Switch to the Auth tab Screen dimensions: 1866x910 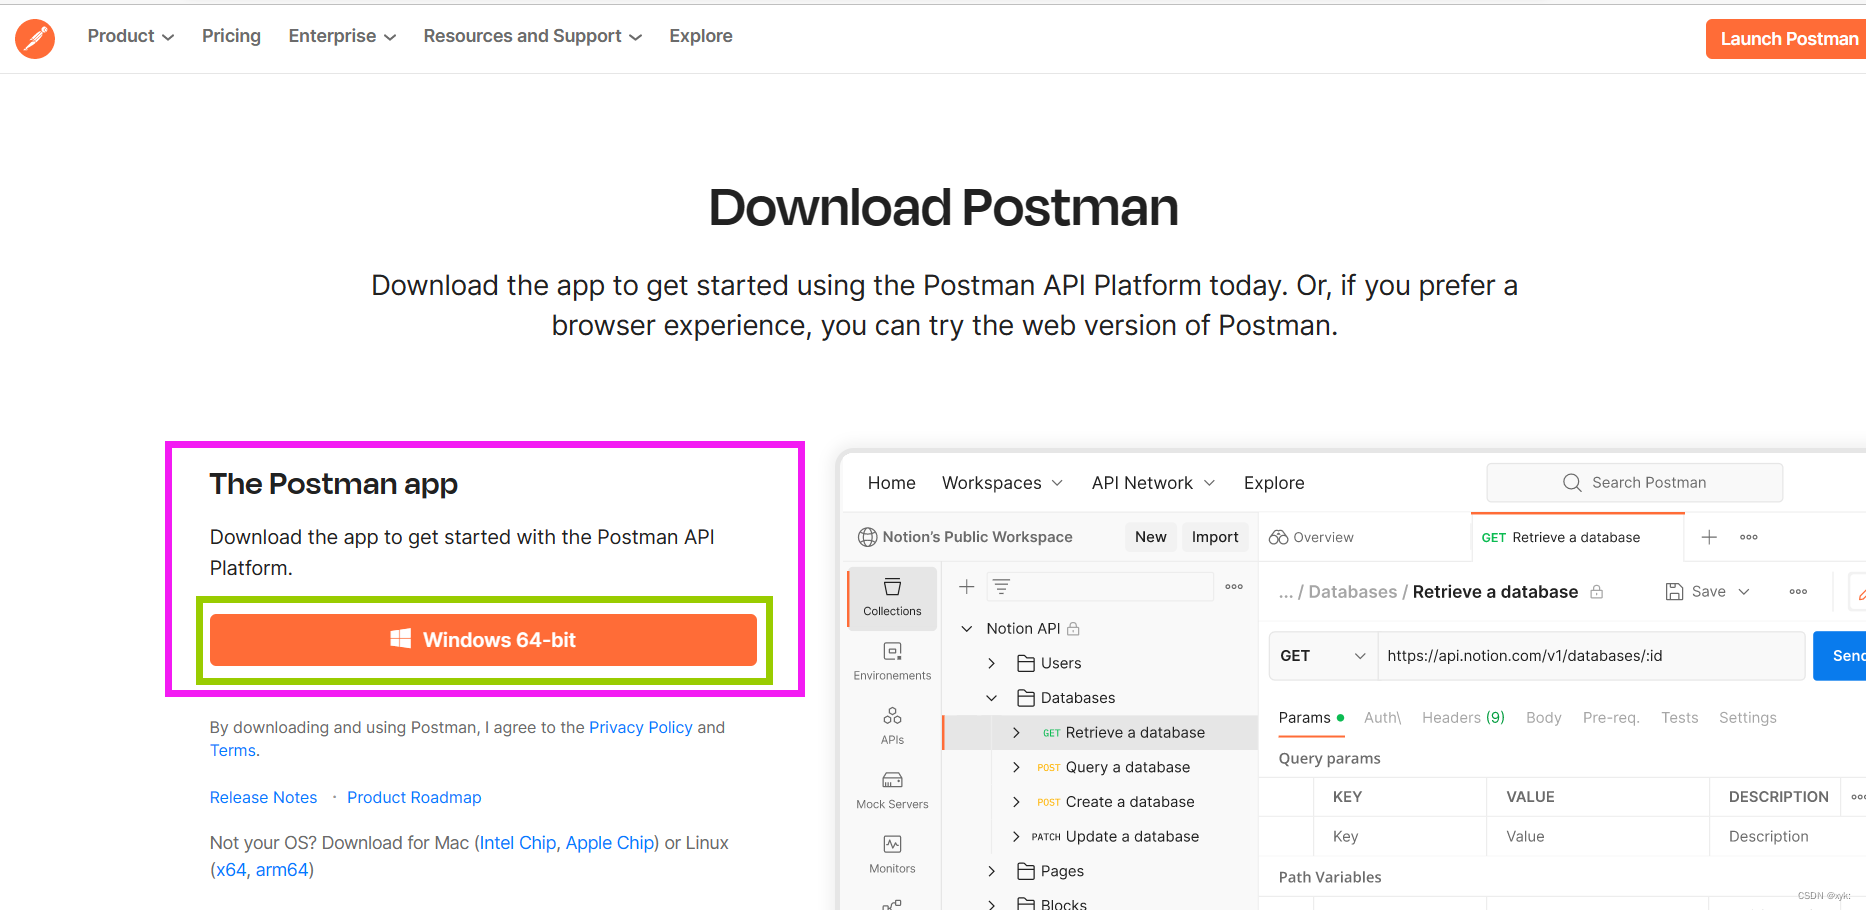[1383, 718]
